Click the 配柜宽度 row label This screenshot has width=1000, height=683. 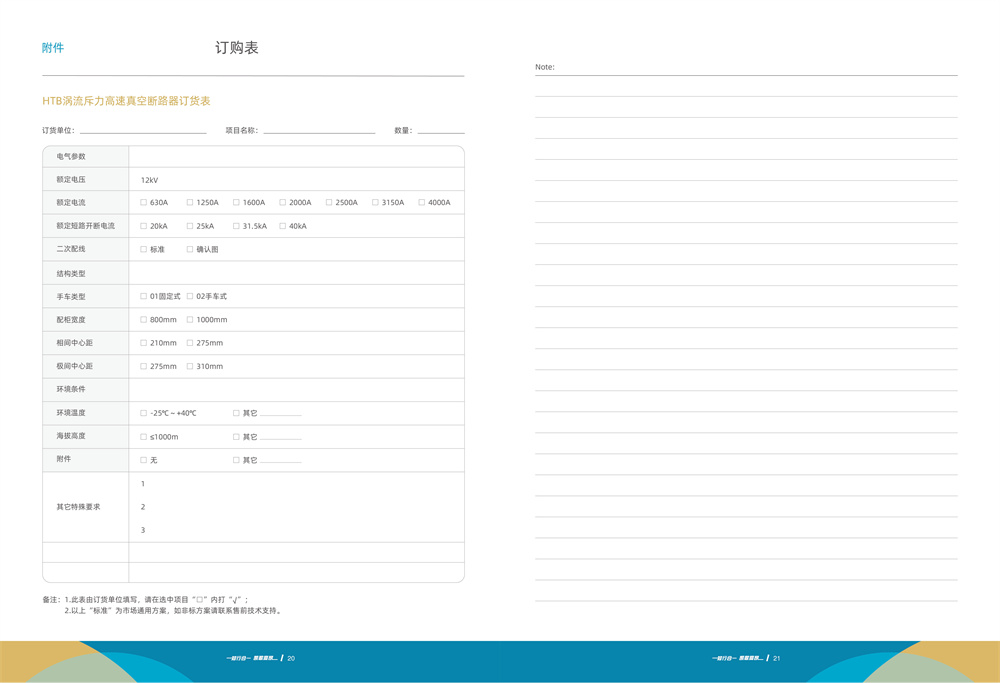coord(71,319)
